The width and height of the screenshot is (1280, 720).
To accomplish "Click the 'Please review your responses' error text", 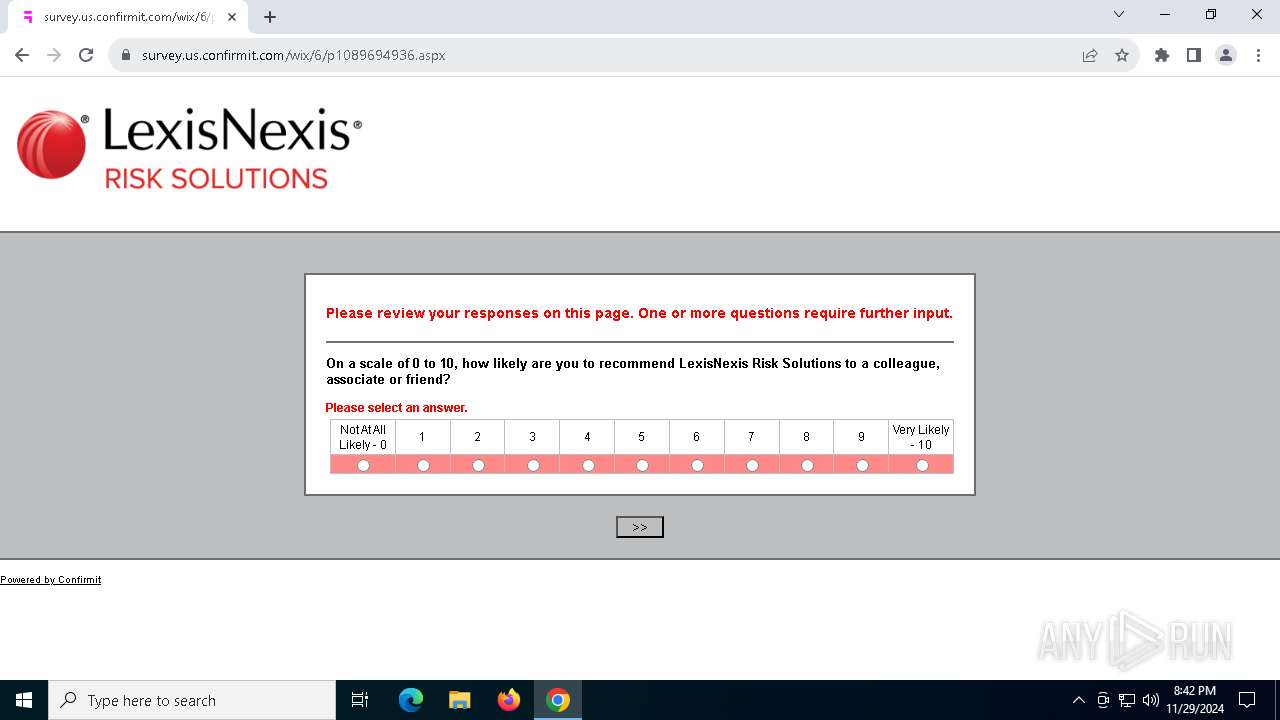I will 639,313.
